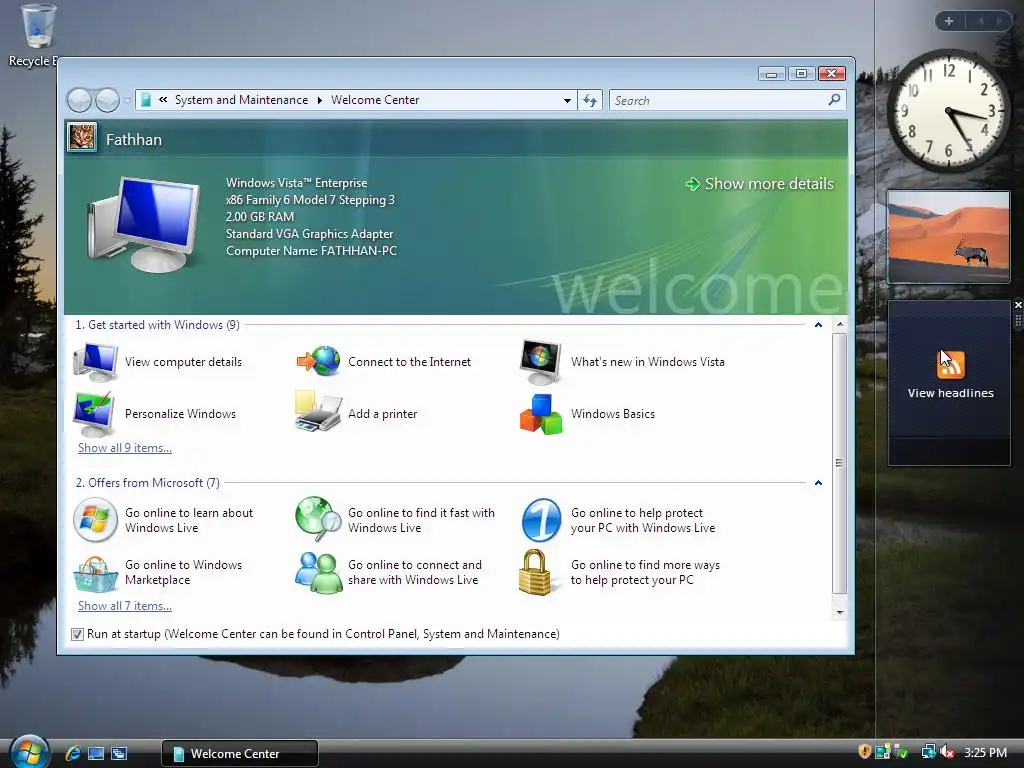The height and width of the screenshot is (768, 1024).
Task: Click the Welcome Center breadcrumb
Action: click(375, 100)
